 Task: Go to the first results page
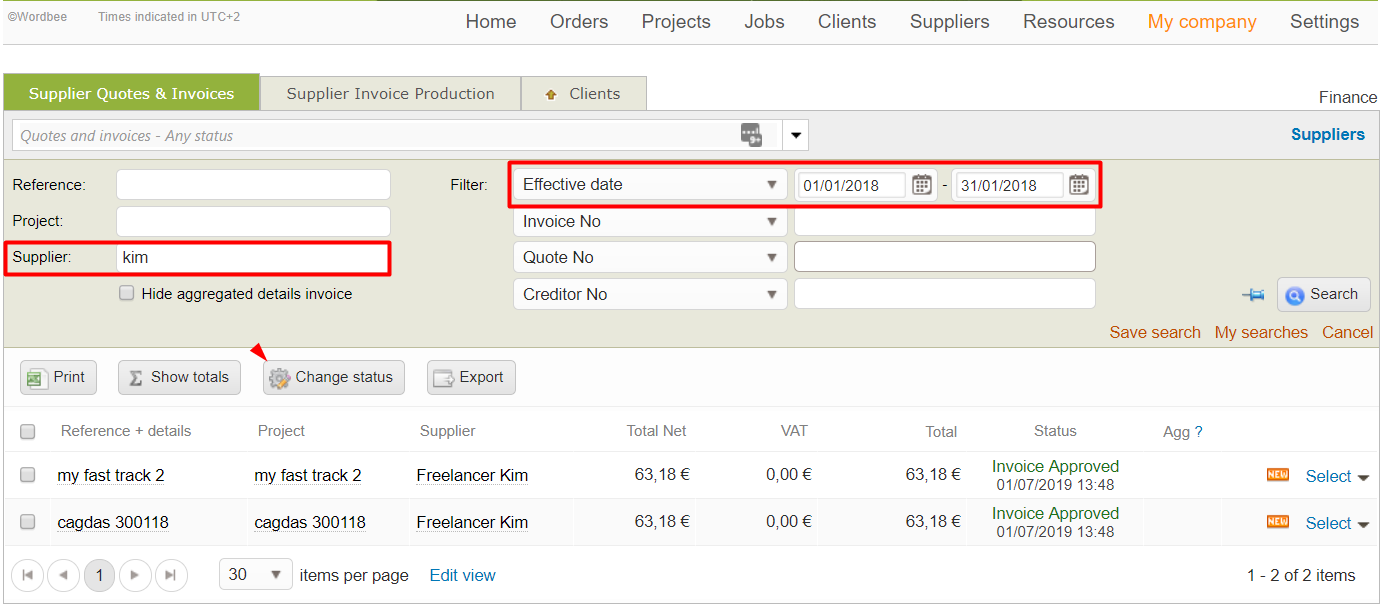27,575
